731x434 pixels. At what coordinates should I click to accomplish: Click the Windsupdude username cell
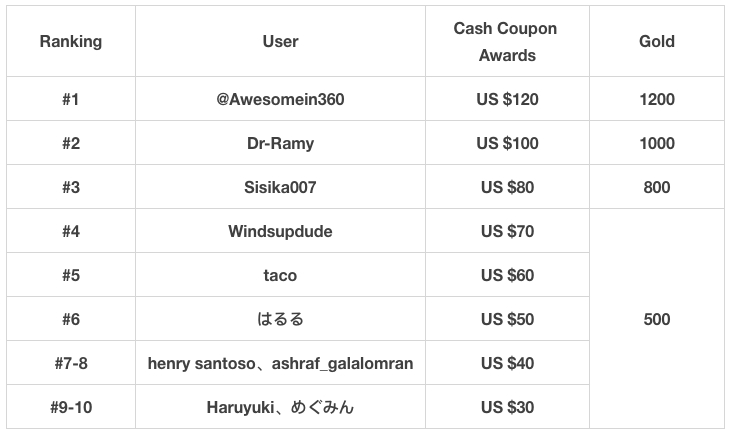pos(280,231)
